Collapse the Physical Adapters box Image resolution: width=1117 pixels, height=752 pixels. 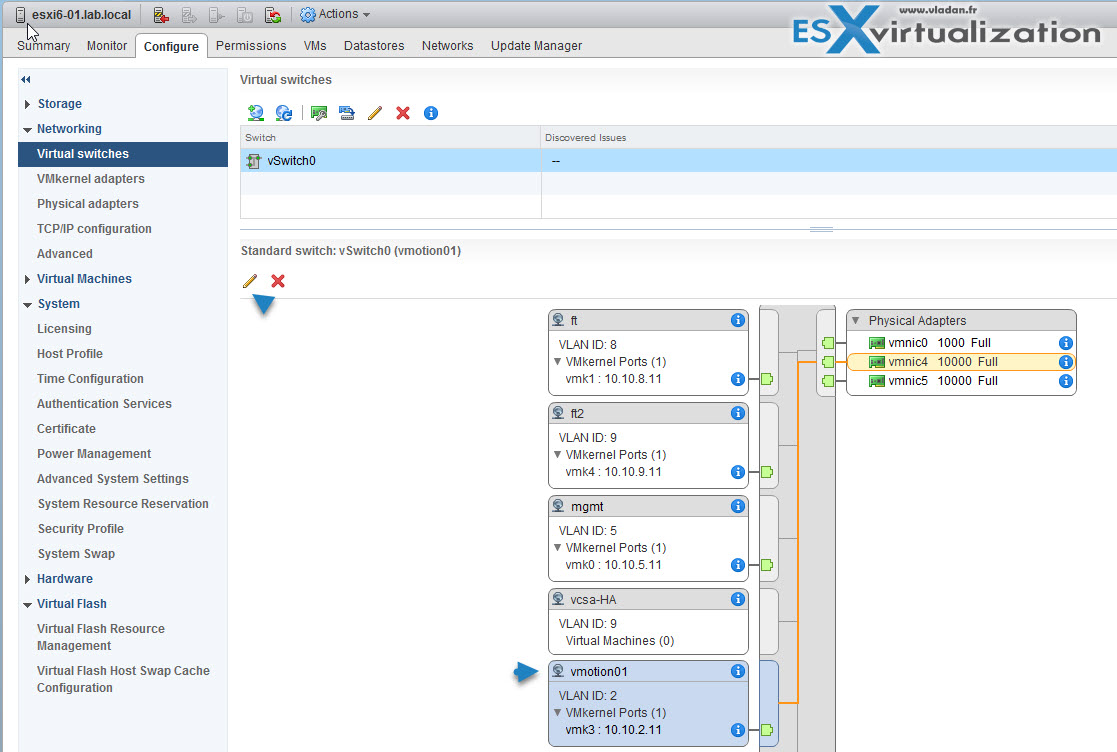[x=856, y=320]
